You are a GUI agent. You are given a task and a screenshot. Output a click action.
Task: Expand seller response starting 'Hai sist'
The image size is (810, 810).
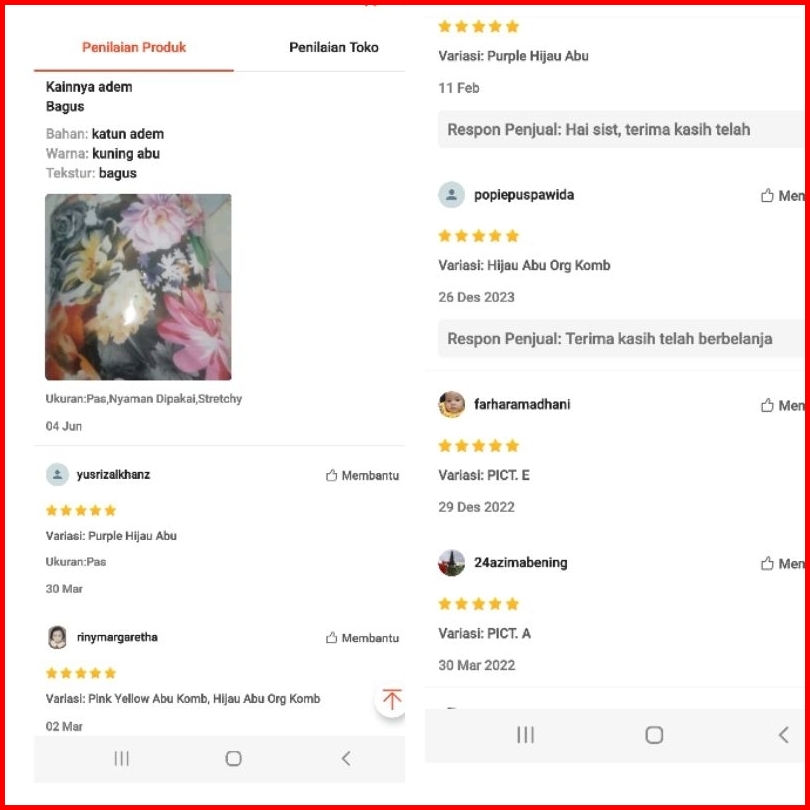pos(620,130)
